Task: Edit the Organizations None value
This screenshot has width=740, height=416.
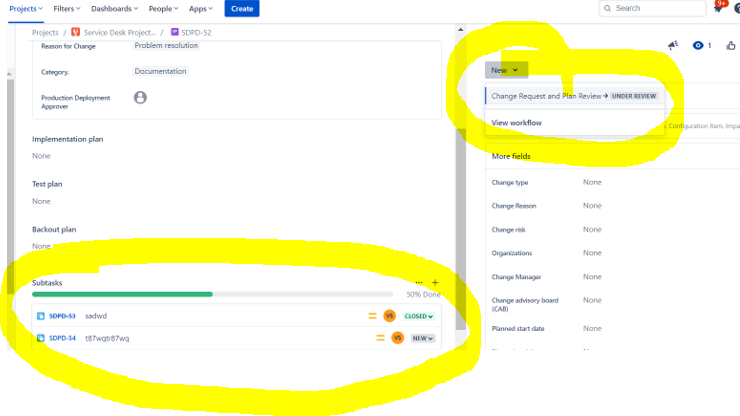Action: click(x=592, y=253)
